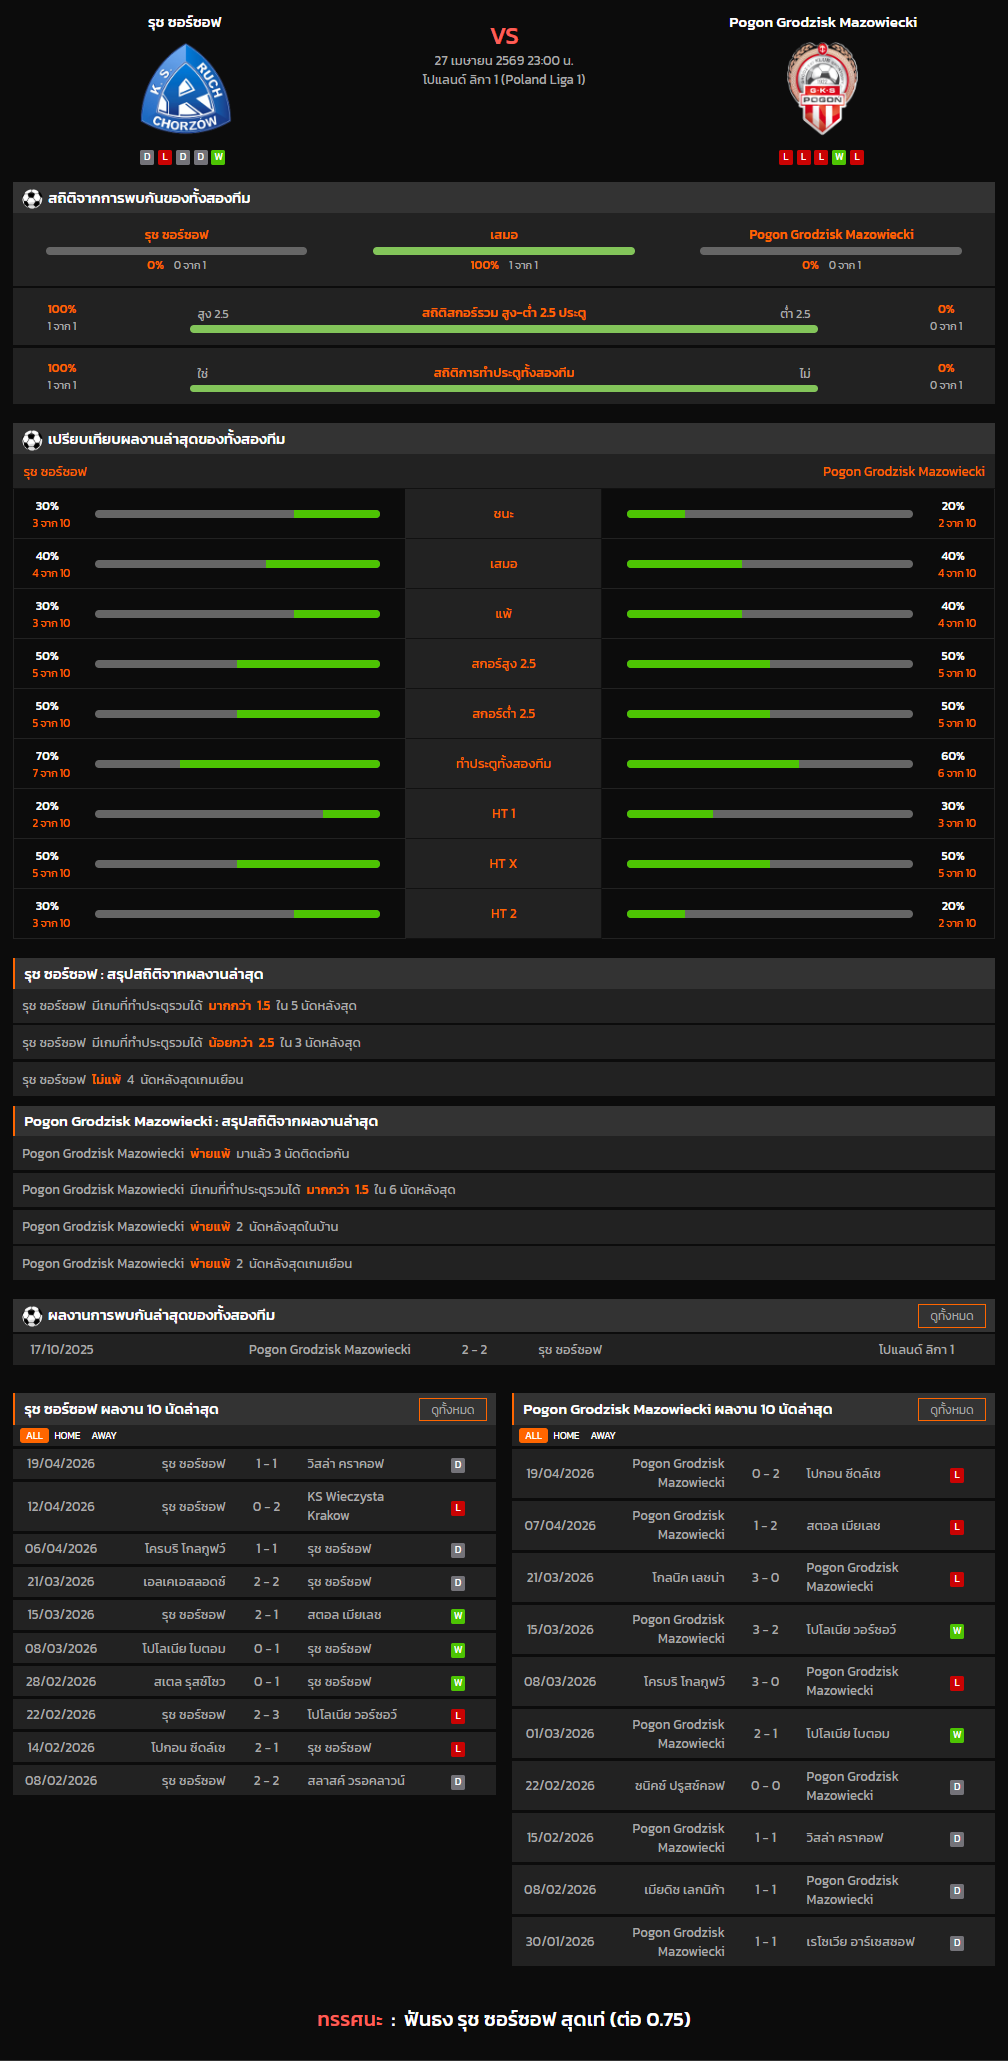Click green W form badge under Pogon logo
This screenshot has width=1008, height=2061.
pyautogui.click(x=839, y=157)
